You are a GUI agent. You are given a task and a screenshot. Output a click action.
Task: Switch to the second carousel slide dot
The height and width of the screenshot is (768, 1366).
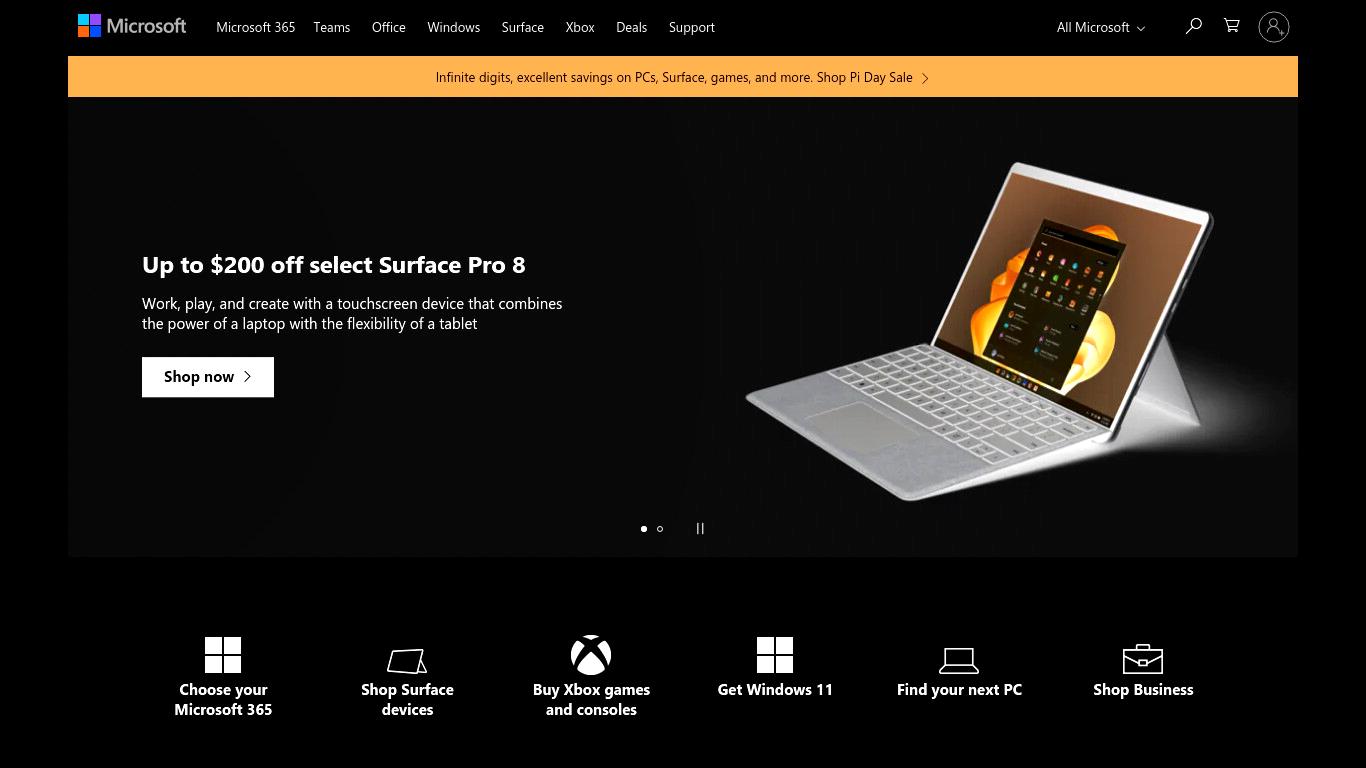660,529
